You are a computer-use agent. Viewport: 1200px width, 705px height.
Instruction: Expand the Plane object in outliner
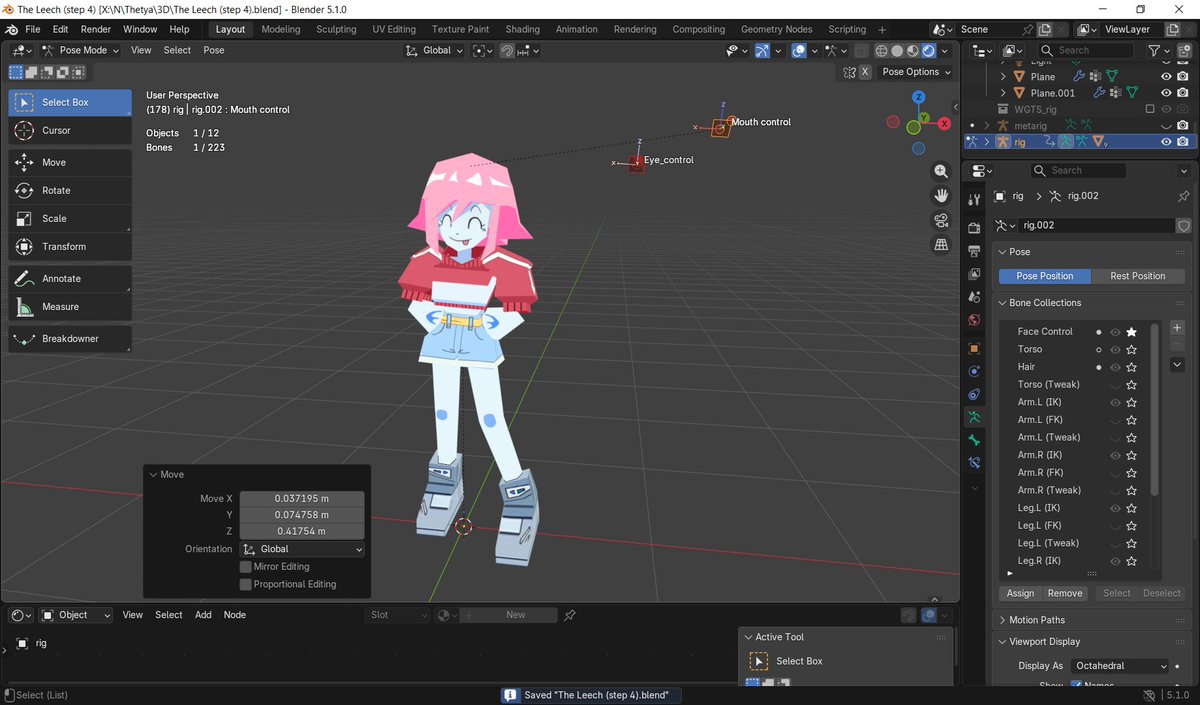1003,77
